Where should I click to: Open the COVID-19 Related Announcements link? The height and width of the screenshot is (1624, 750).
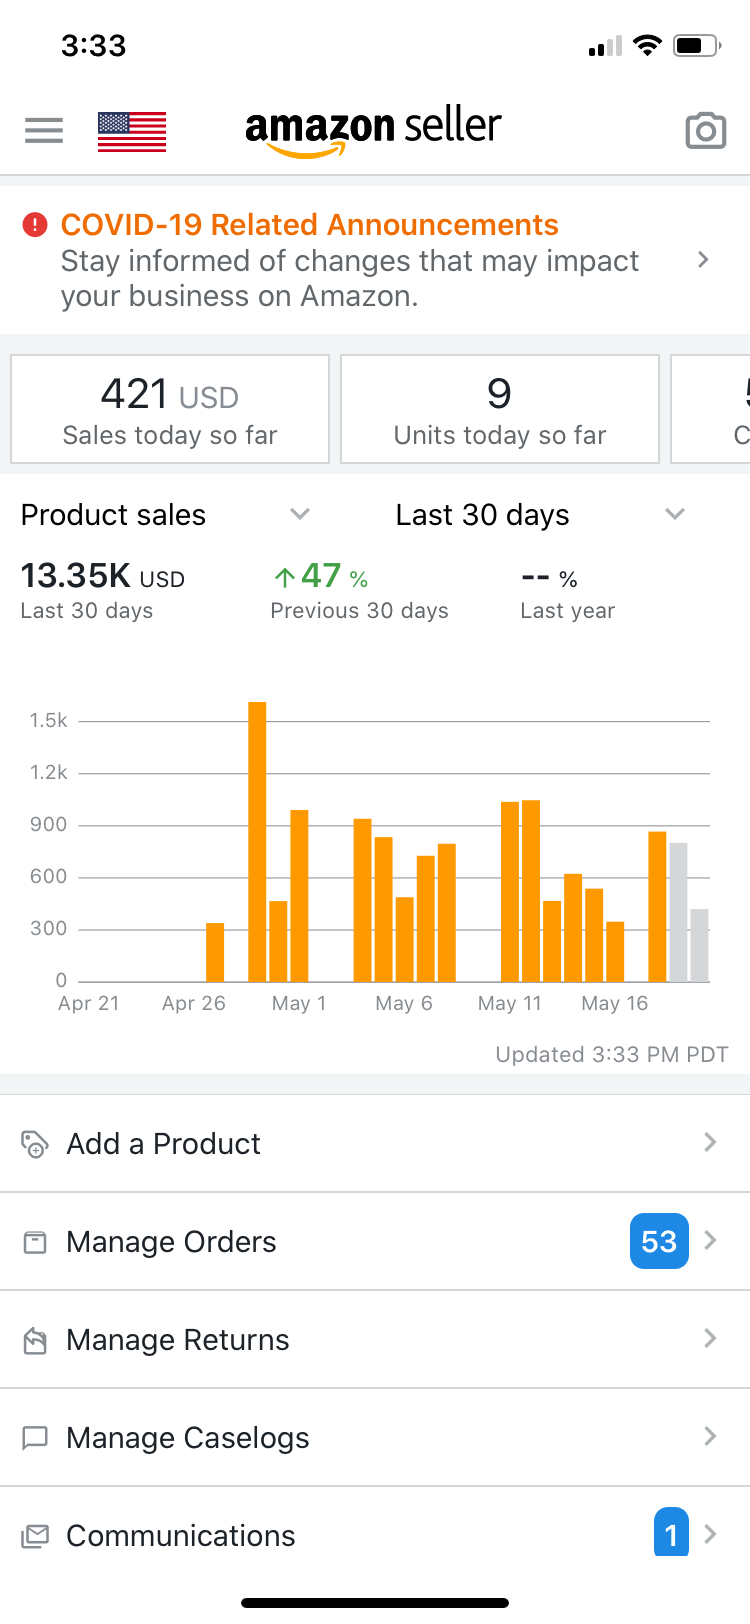(x=310, y=225)
